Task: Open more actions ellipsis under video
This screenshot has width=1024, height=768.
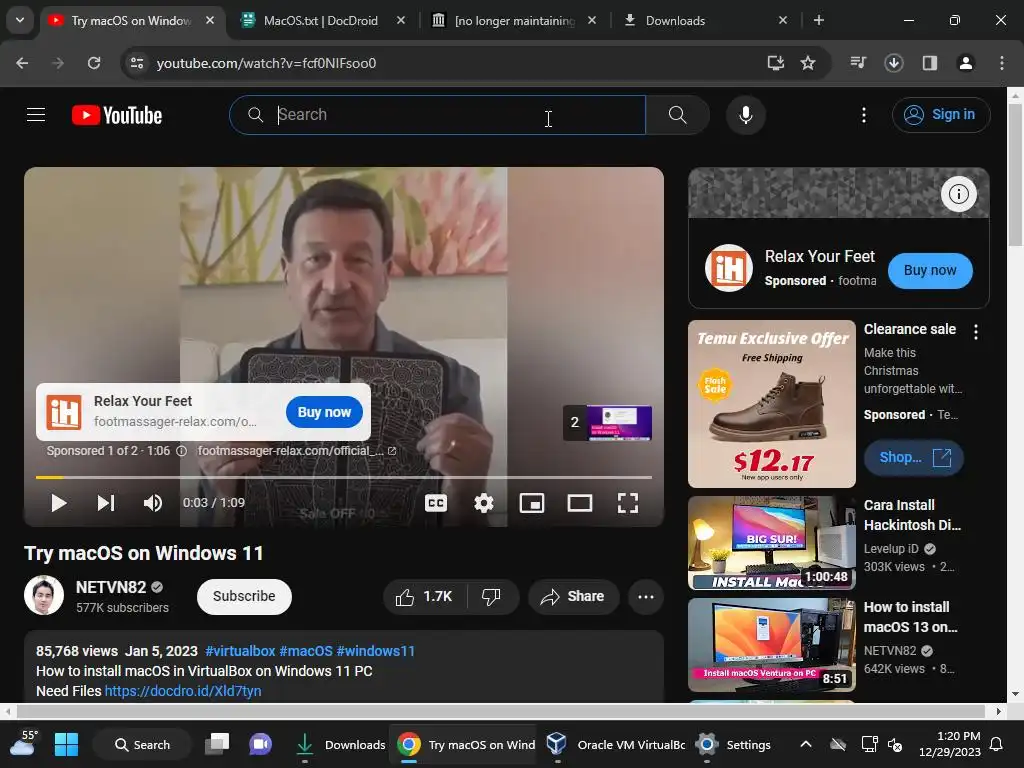Action: pos(646,596)
